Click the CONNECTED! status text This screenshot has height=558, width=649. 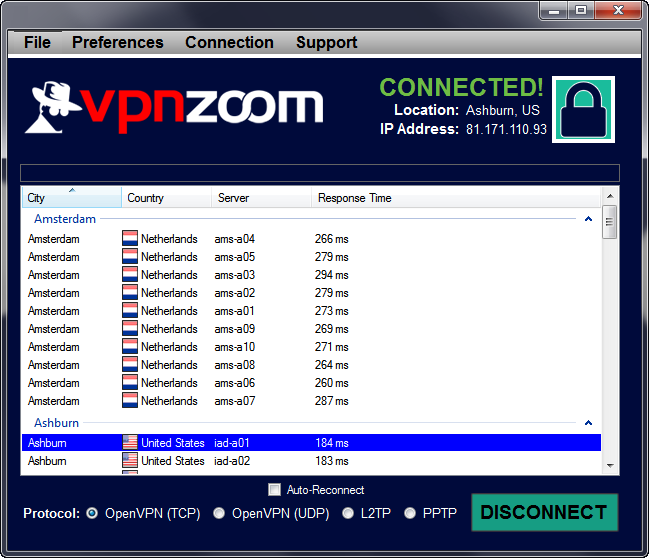click(x=462, y=87)
